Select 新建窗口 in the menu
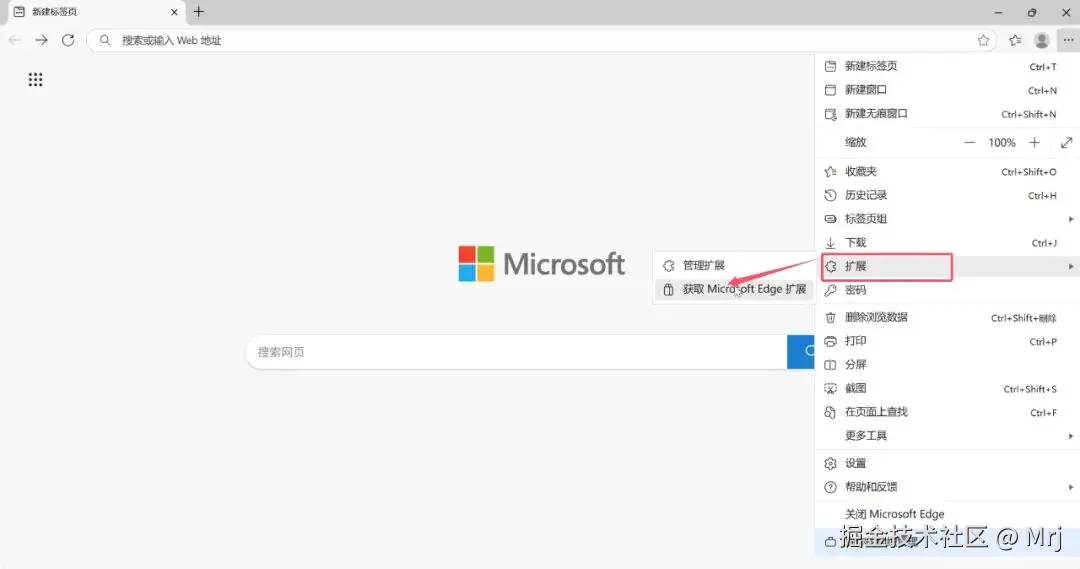The image size is (1080, 569). (947, 90)
